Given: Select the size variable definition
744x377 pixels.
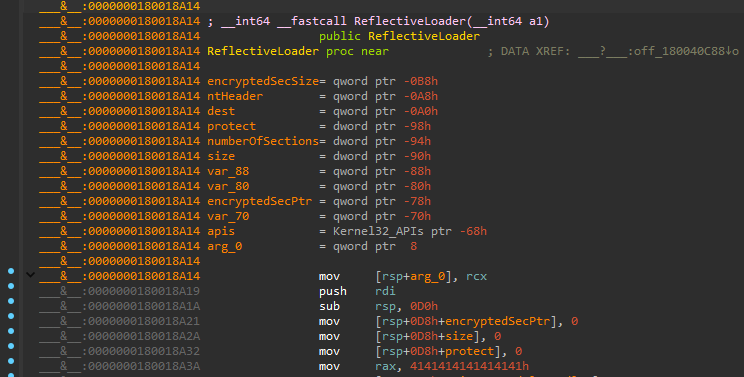Looking at the screenshot, I should [221, 156].
